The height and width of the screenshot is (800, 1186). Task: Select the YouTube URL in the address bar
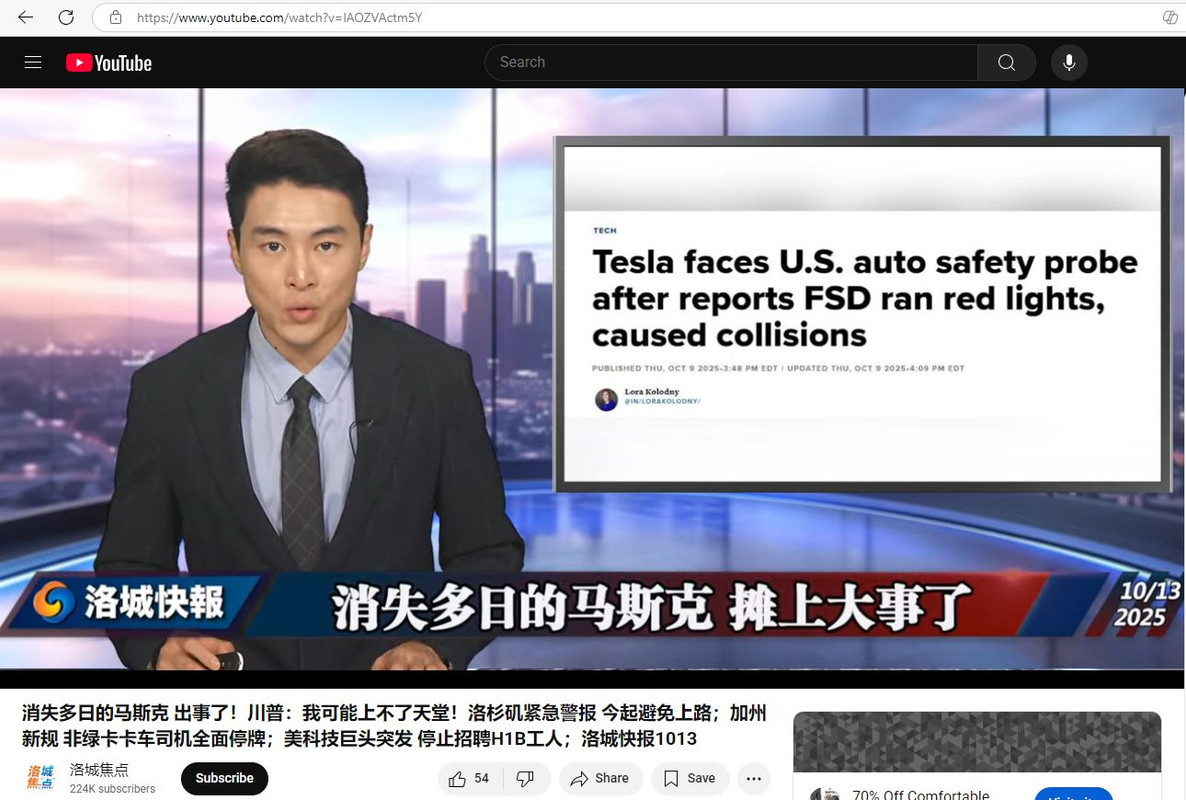(279, 17)
